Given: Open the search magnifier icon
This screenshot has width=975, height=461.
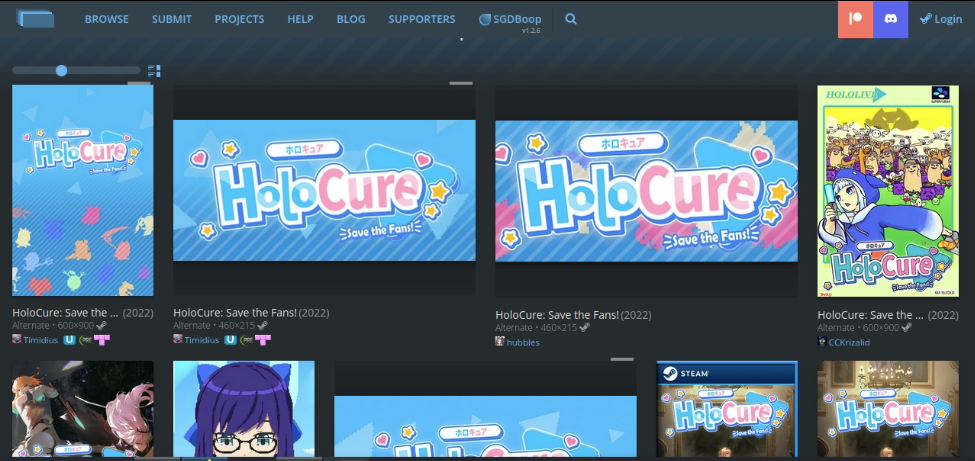Looking at the screenshot, I should pyautogui.click(x=571, y=19).
